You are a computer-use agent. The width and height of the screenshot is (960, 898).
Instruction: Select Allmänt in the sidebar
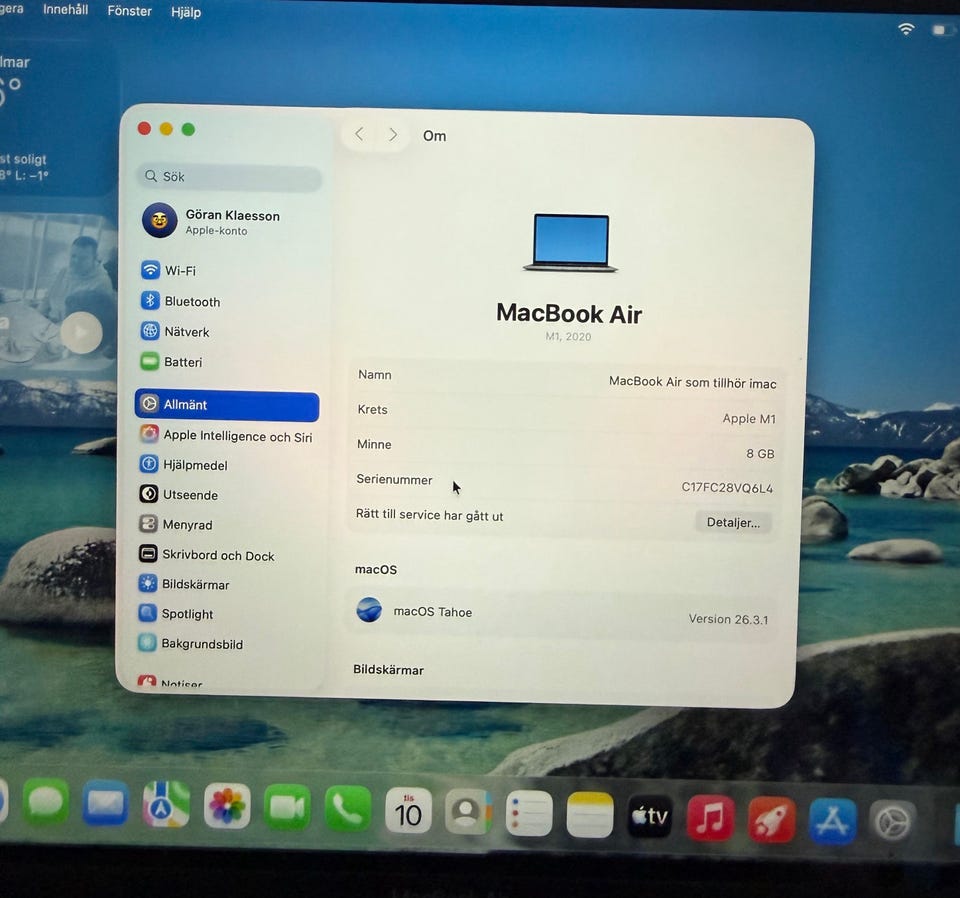click(x=227, y=406)
